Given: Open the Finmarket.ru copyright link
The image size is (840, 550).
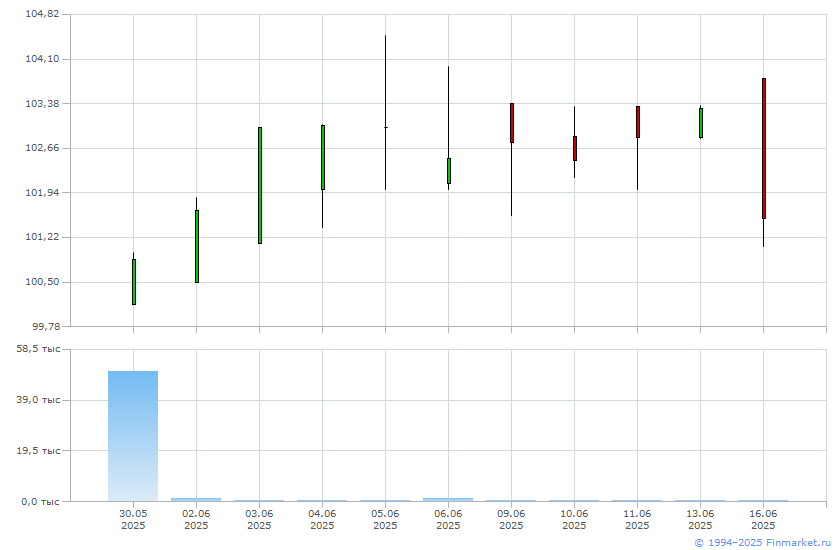Looking at the screenshot, I should [x=762, y=543].
